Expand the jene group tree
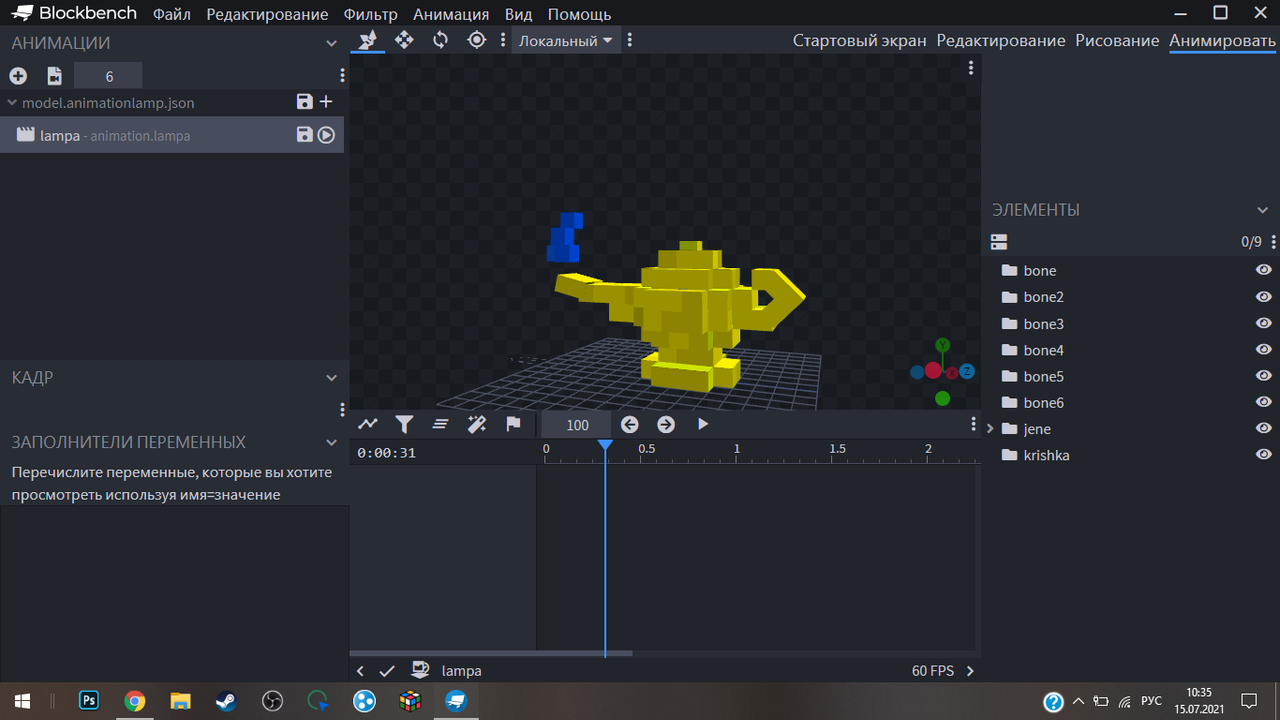1280x720 pixels. pyautogui.click(x=990, y=429)
